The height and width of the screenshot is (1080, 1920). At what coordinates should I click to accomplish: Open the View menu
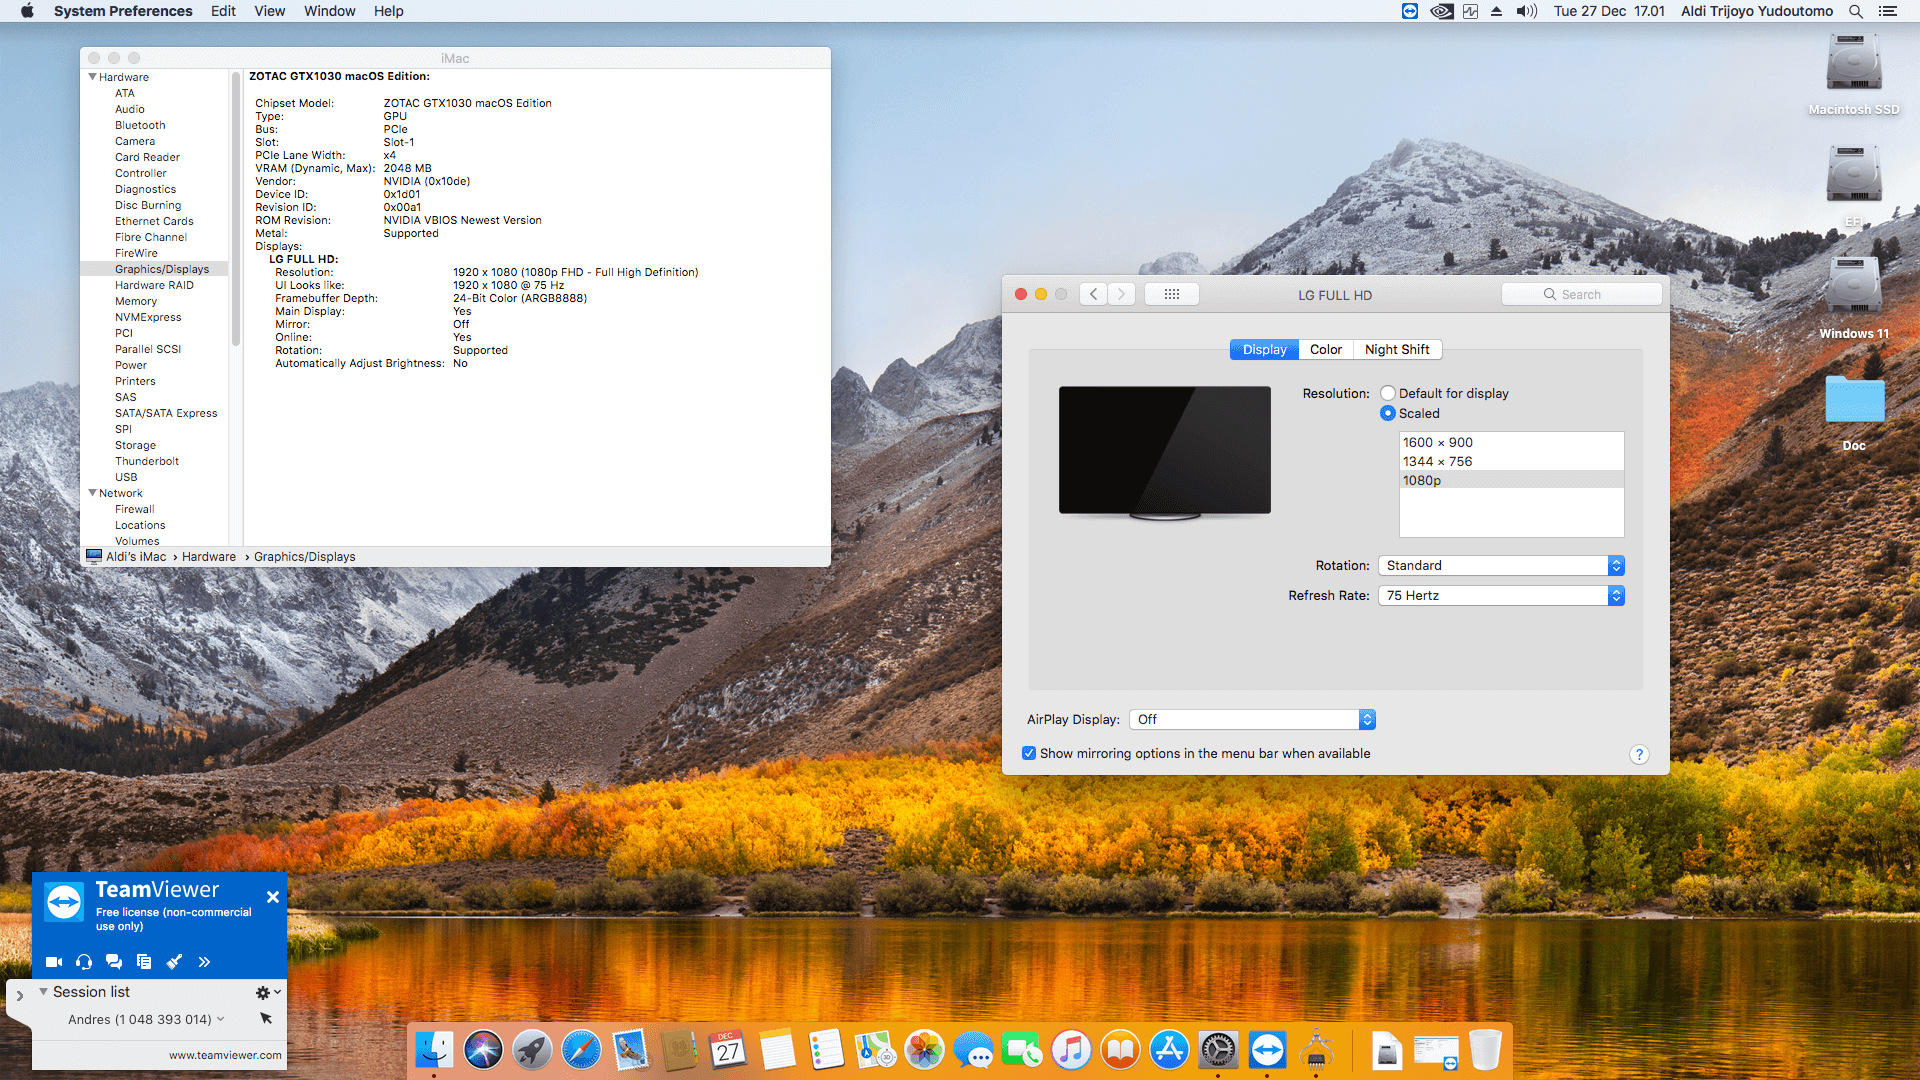point(270,11)
